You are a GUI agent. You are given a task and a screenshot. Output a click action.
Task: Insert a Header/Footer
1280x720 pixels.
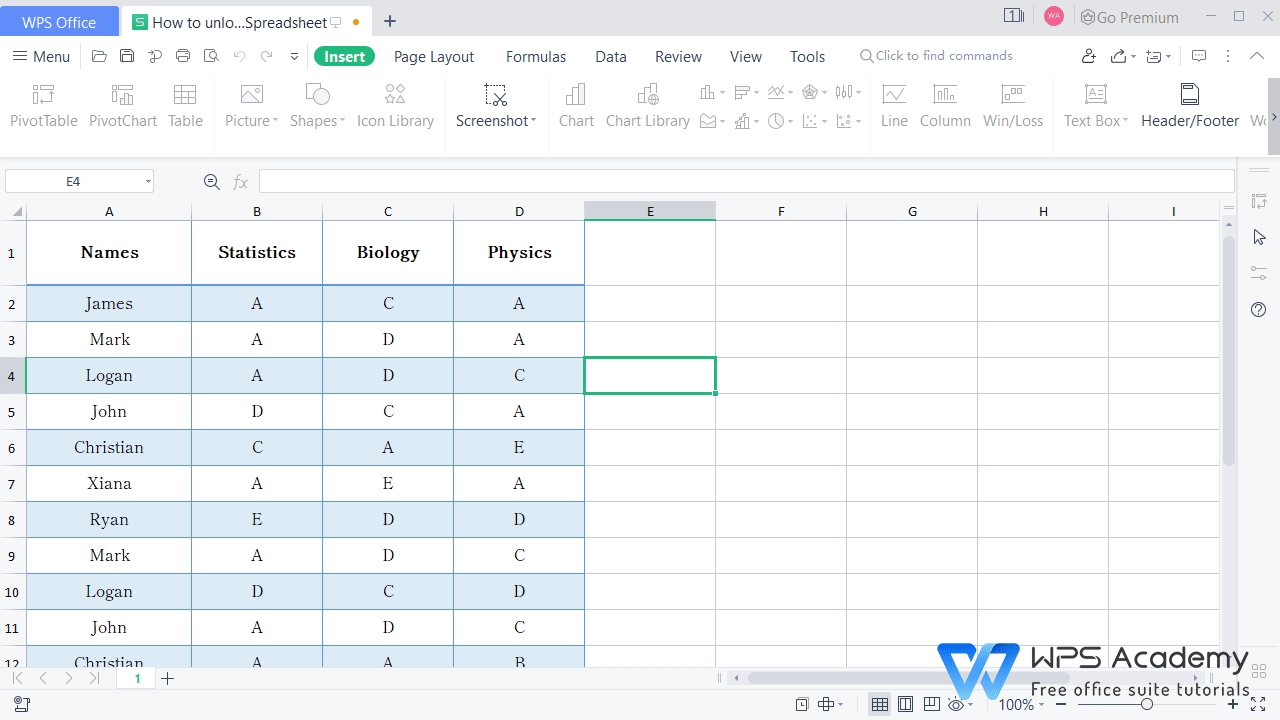(1189, 104)
